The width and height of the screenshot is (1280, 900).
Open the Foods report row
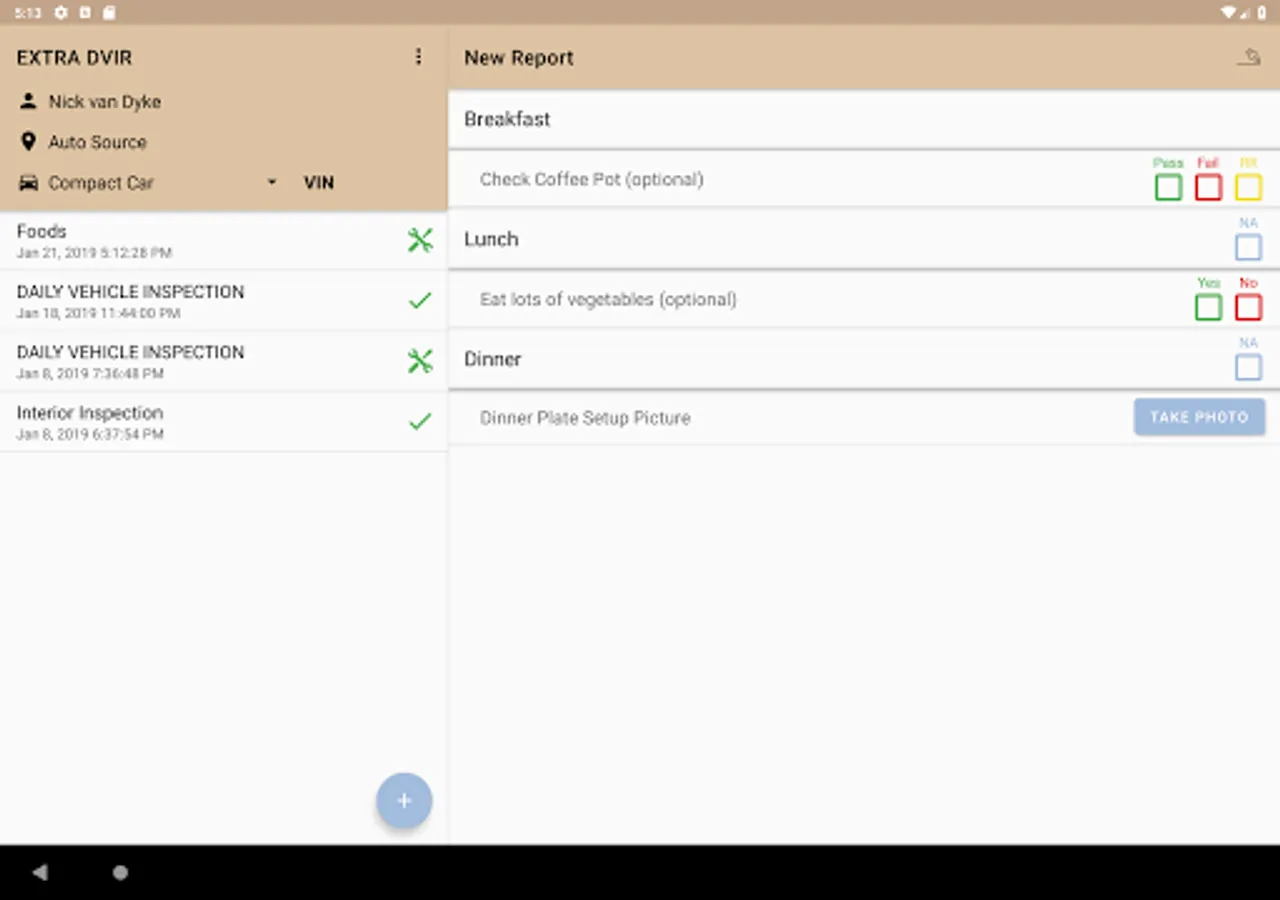[224, 240]
